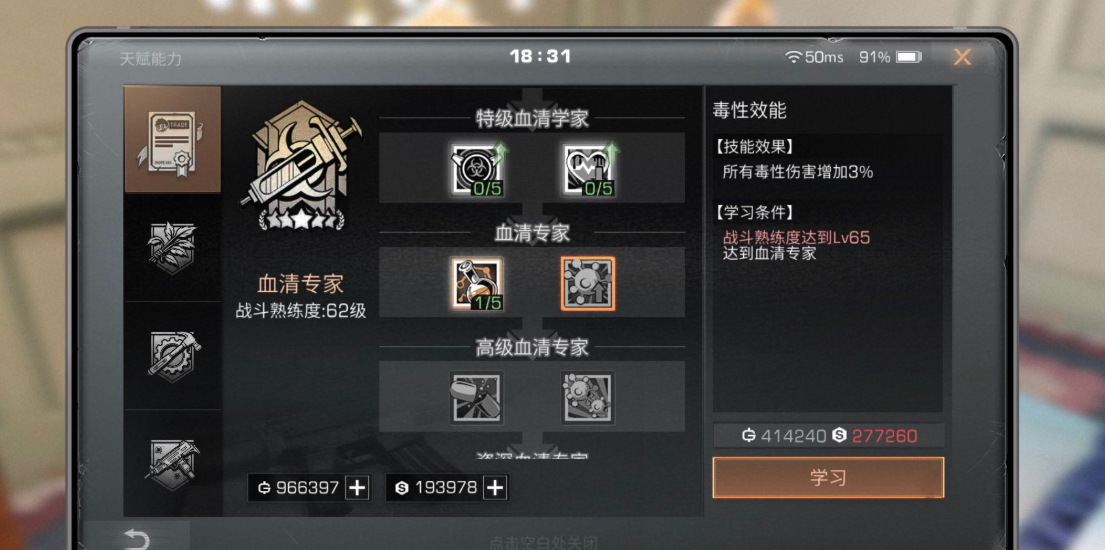Close the talent panel with orange X
The height and width of the screenshot is (550, 1105).
pyautogui.click(x=962, y=57)
